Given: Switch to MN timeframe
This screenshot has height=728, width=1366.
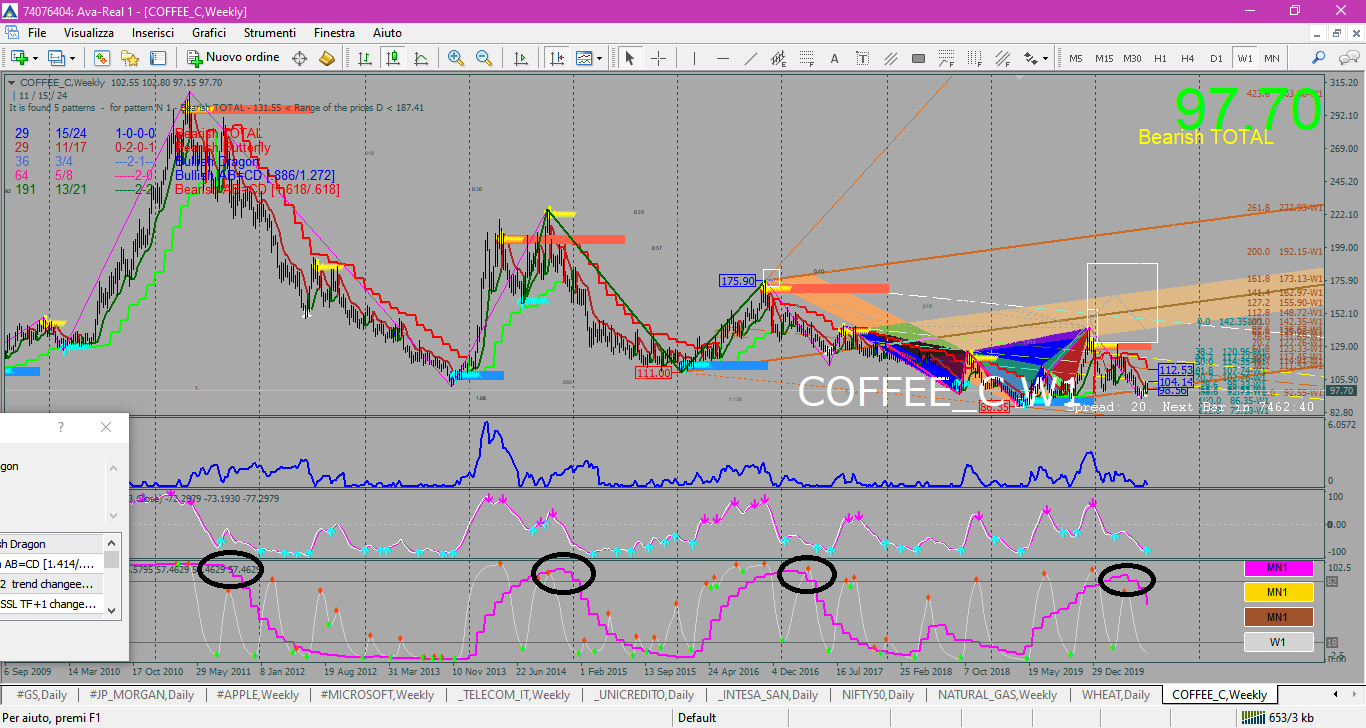Looking at the screenshot, I should coord(1272,58).
